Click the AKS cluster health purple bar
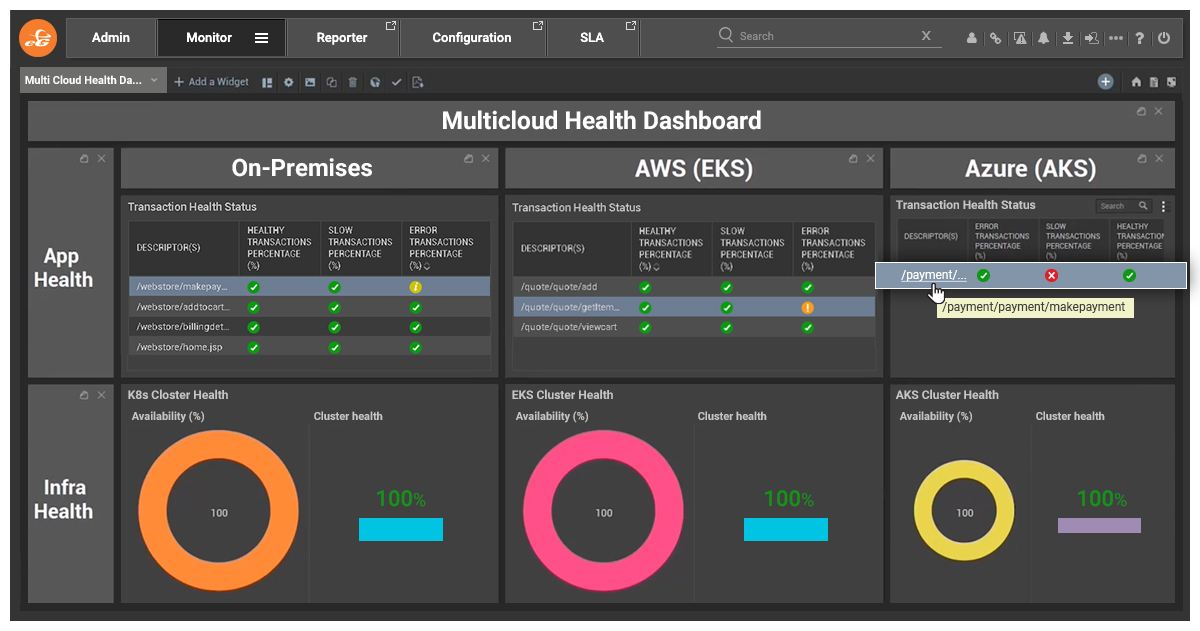The height and width of the screenshot is (631, 1200). pos(1099,525)
